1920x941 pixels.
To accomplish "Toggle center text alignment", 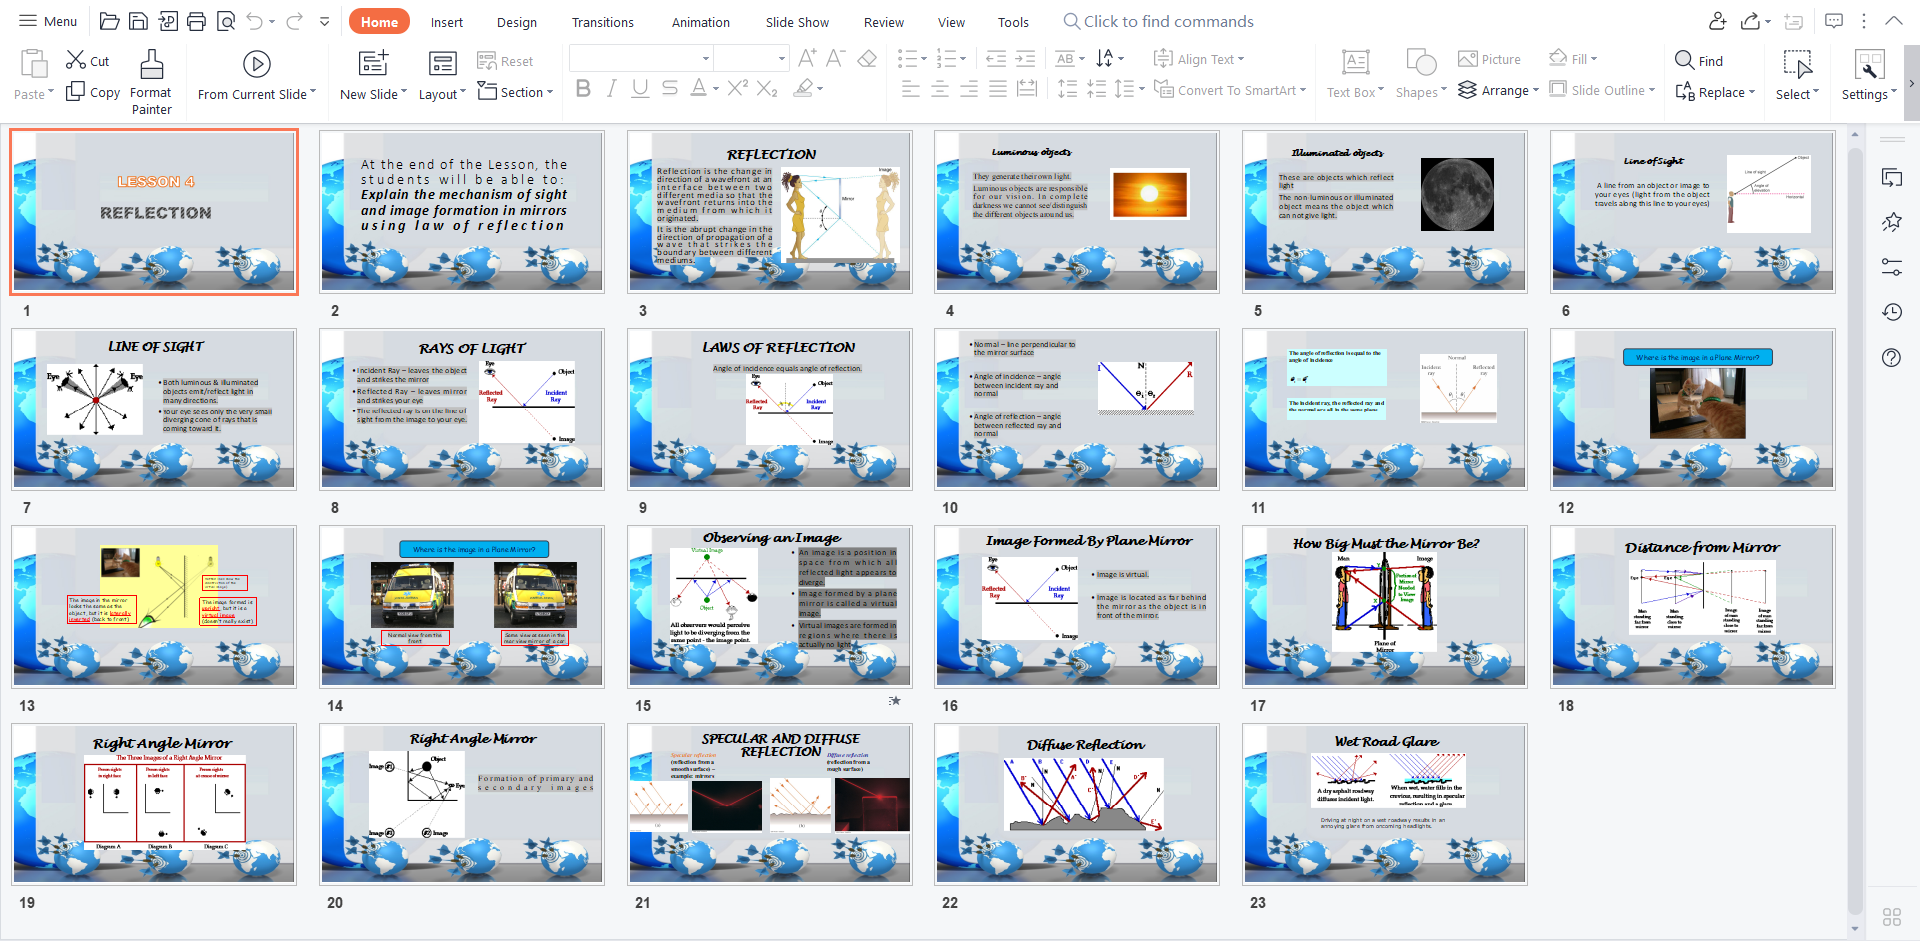I will (x=940, y=89).
